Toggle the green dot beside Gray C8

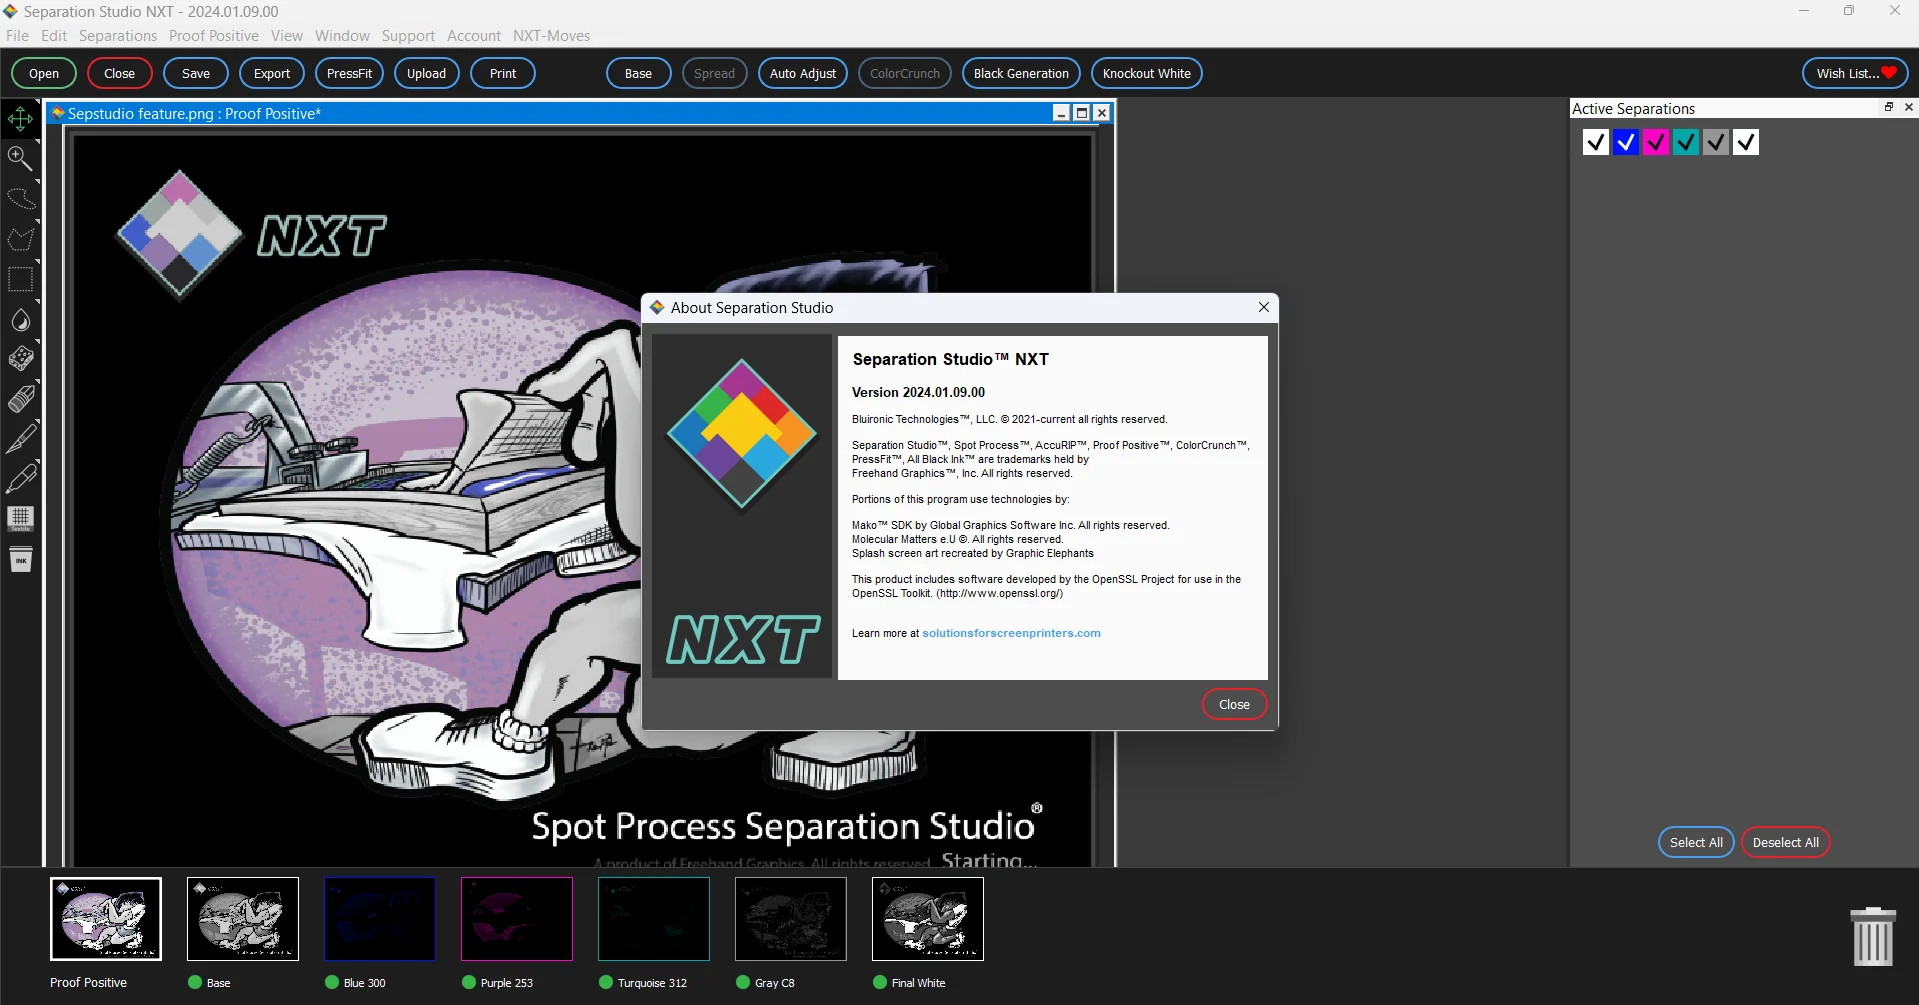743,982
